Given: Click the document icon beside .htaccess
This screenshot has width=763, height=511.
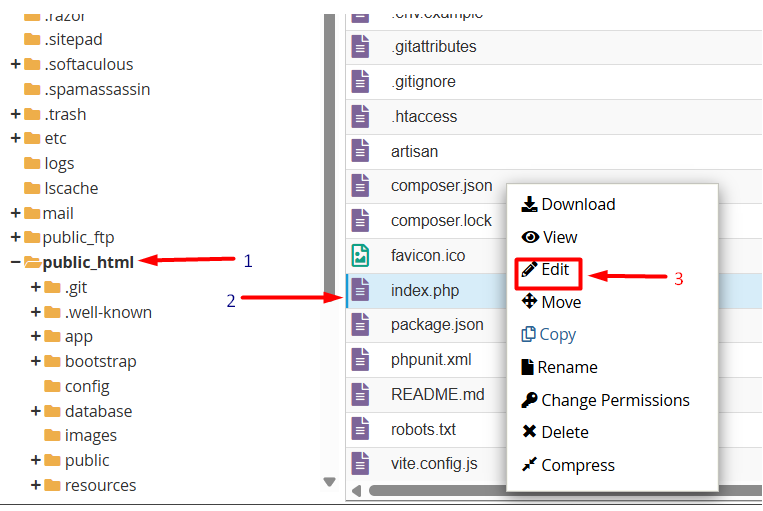Looking at the screenshot, I should coord(360,116).
